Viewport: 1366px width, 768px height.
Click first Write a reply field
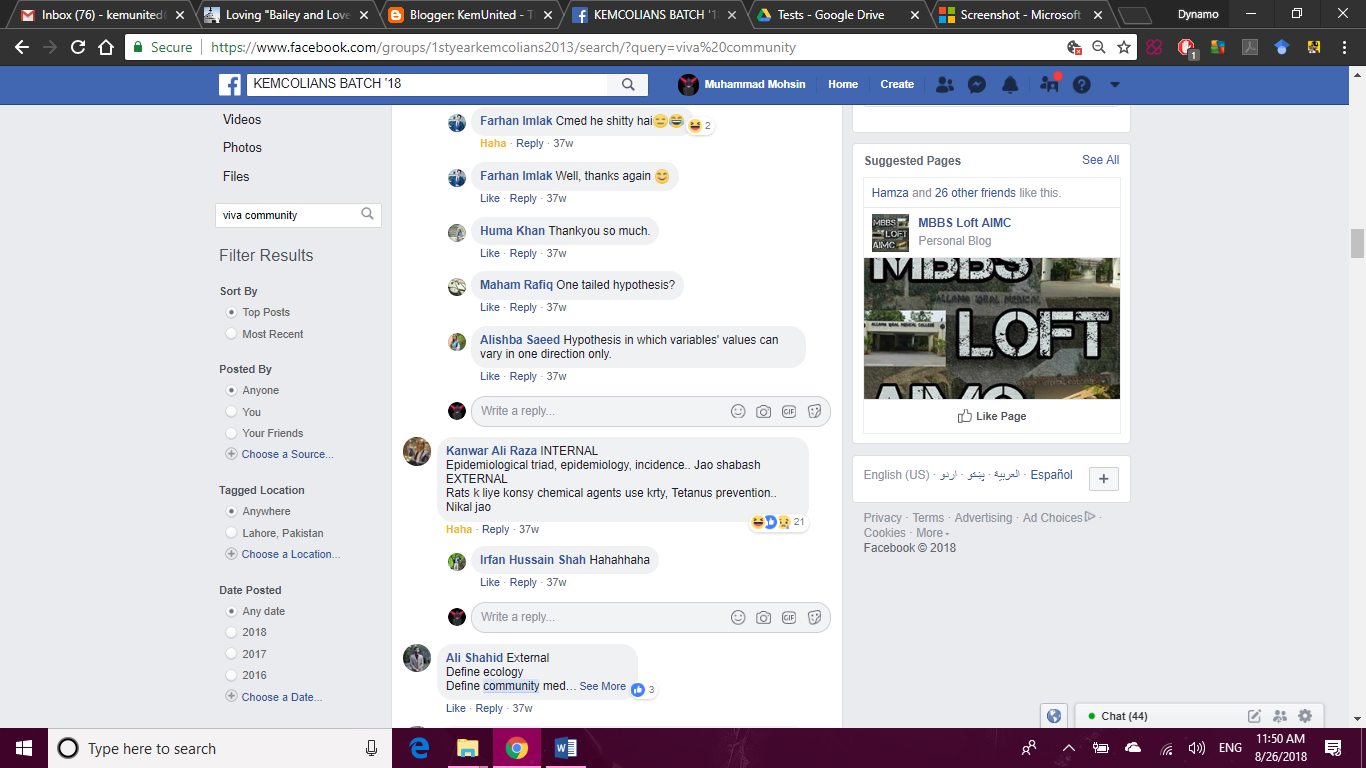[x=650, y=411]
